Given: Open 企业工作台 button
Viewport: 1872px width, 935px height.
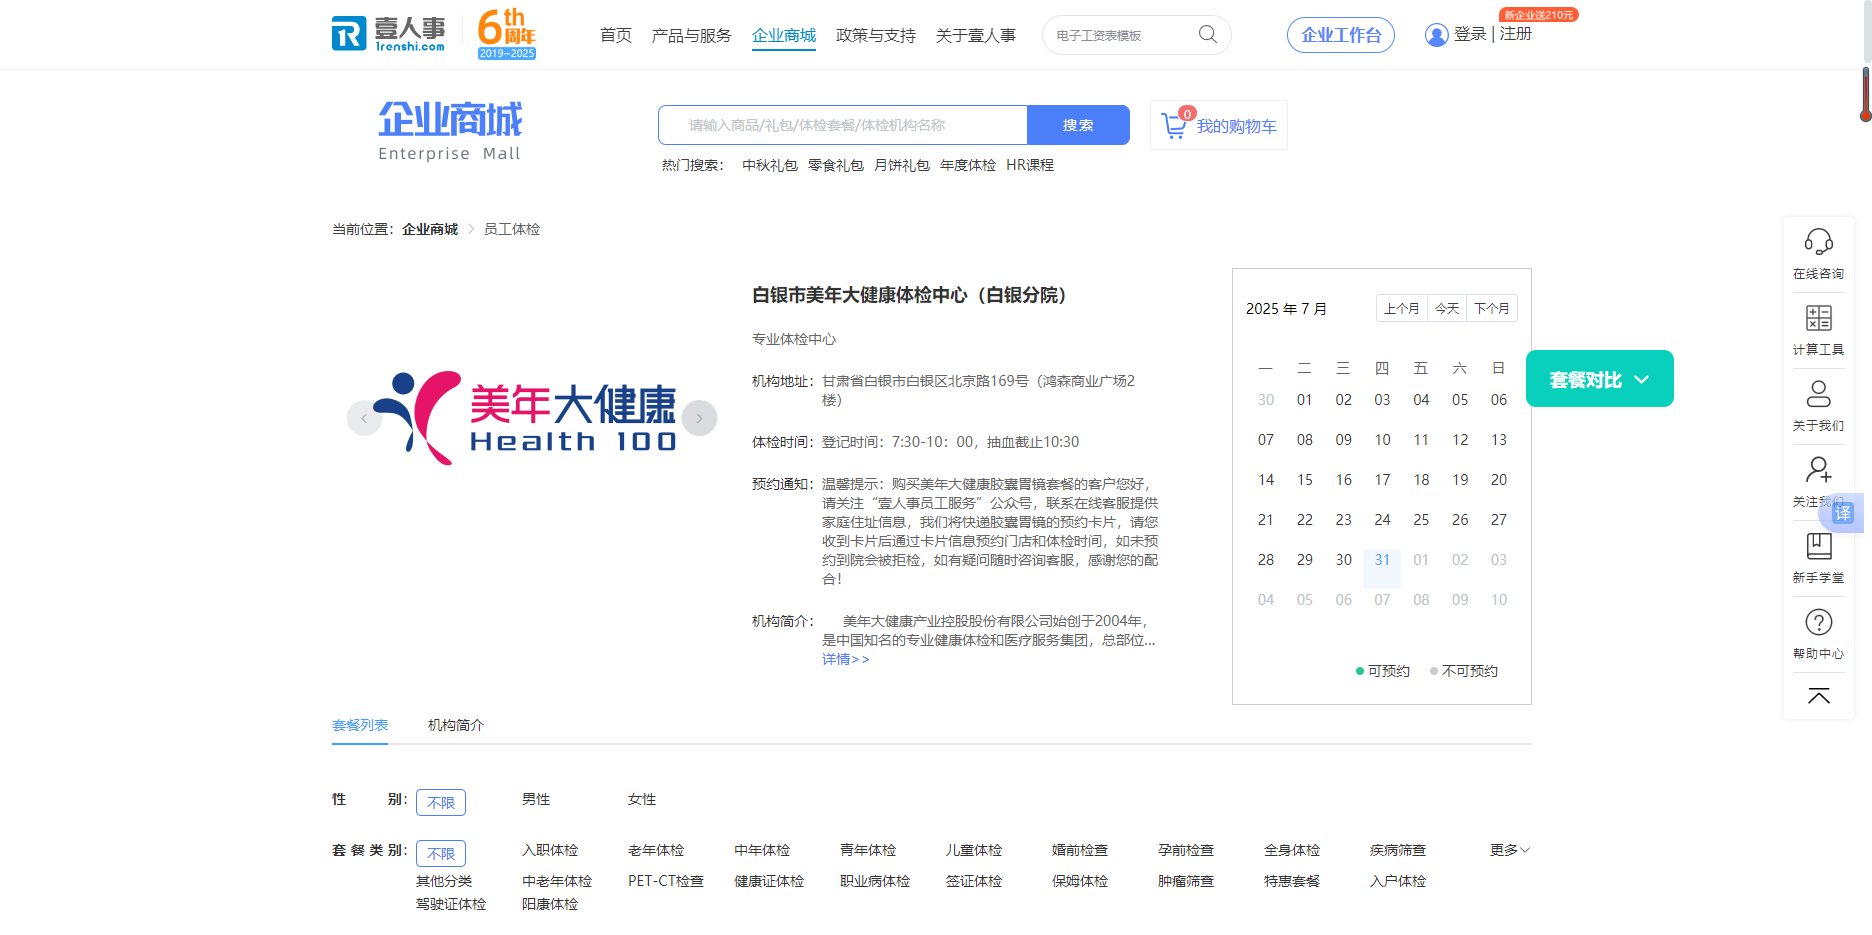Looking at the screenshot, I should point(1341,35).
